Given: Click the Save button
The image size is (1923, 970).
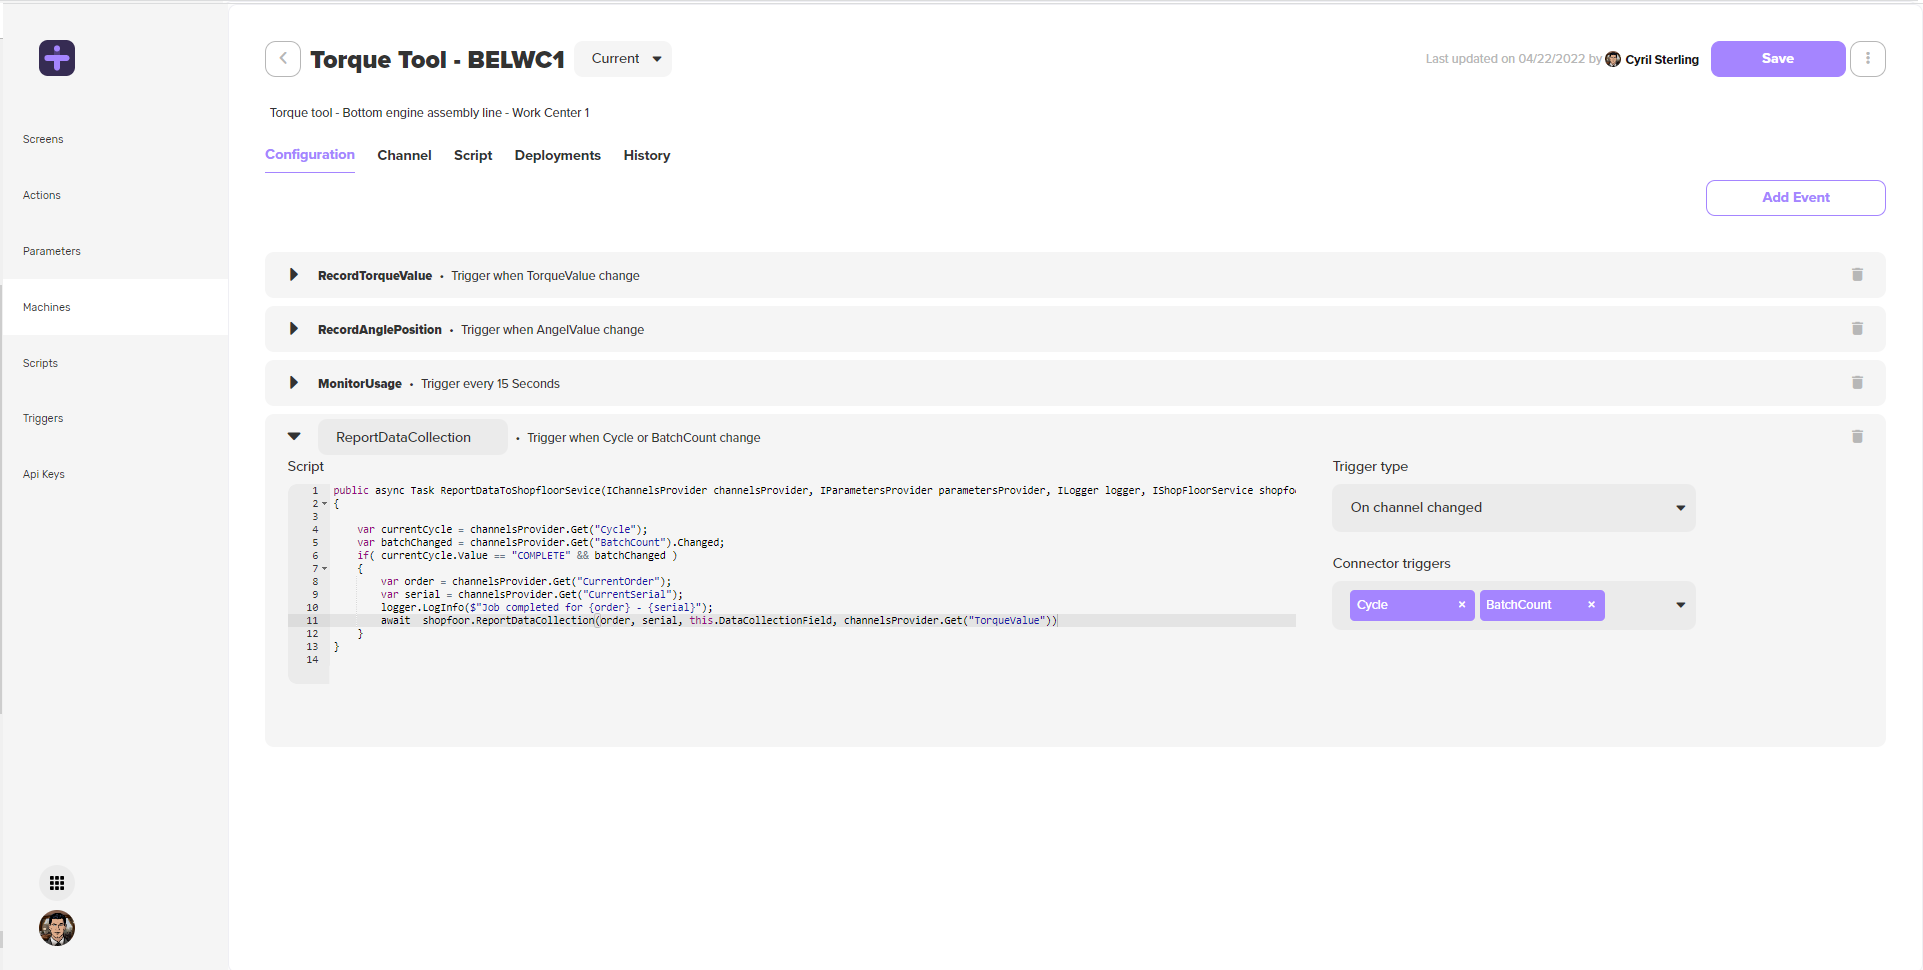Looking at the screenshot, I should click(x=1777, y=58).
